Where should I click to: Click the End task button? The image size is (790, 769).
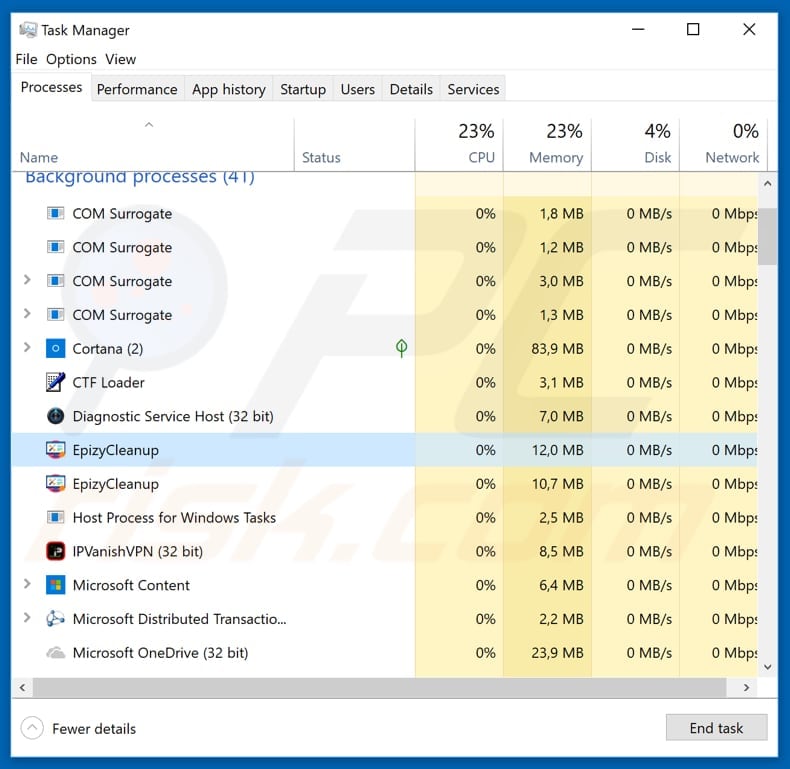click(716, 728)
